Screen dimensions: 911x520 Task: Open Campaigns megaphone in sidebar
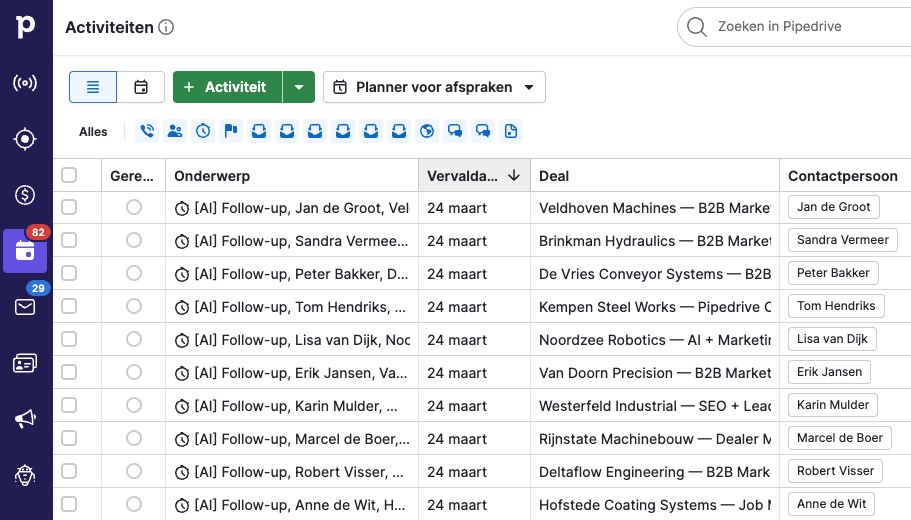coord(25,419)
